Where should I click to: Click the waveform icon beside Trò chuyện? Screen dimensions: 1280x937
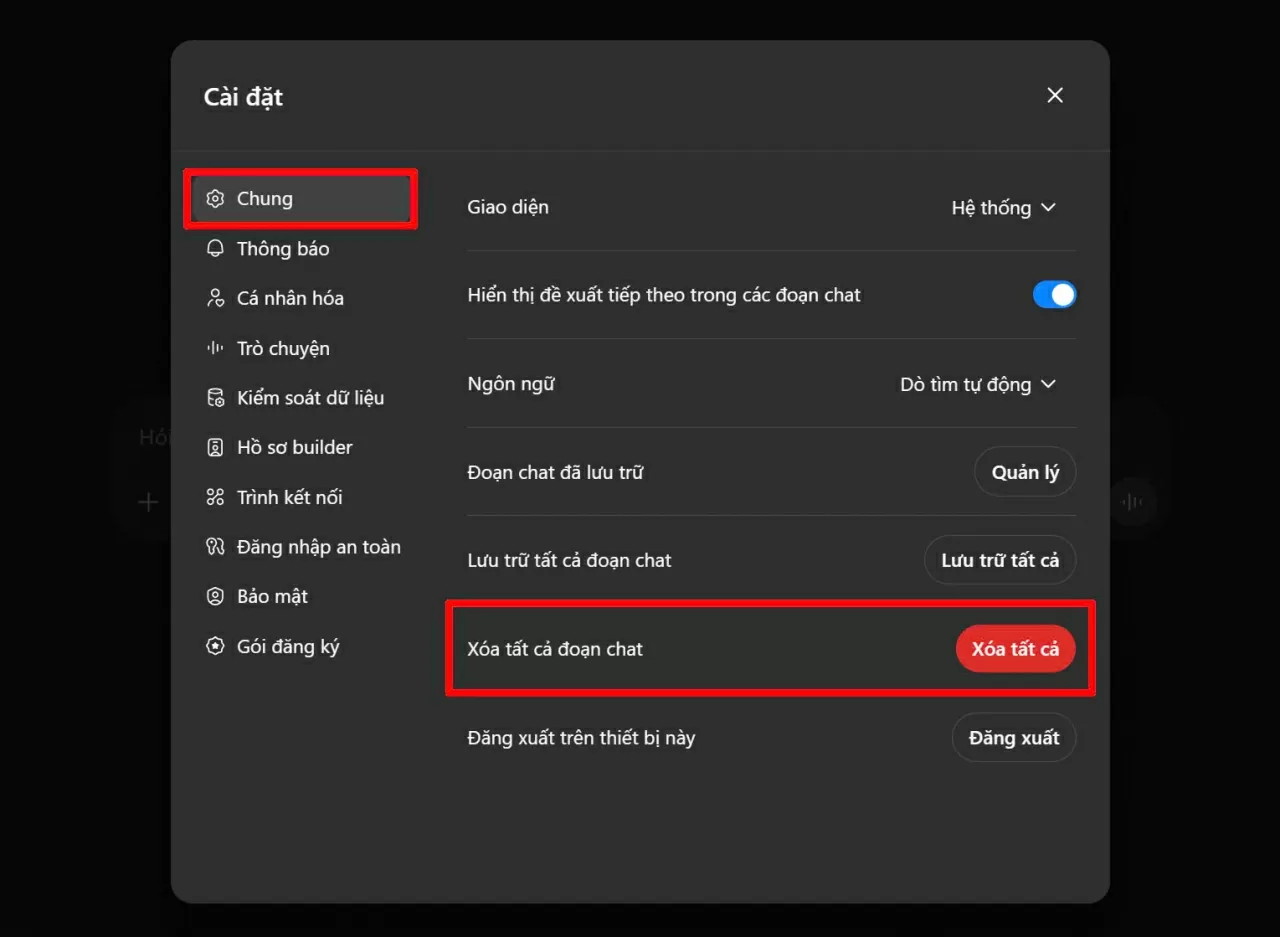coord(215,347)
